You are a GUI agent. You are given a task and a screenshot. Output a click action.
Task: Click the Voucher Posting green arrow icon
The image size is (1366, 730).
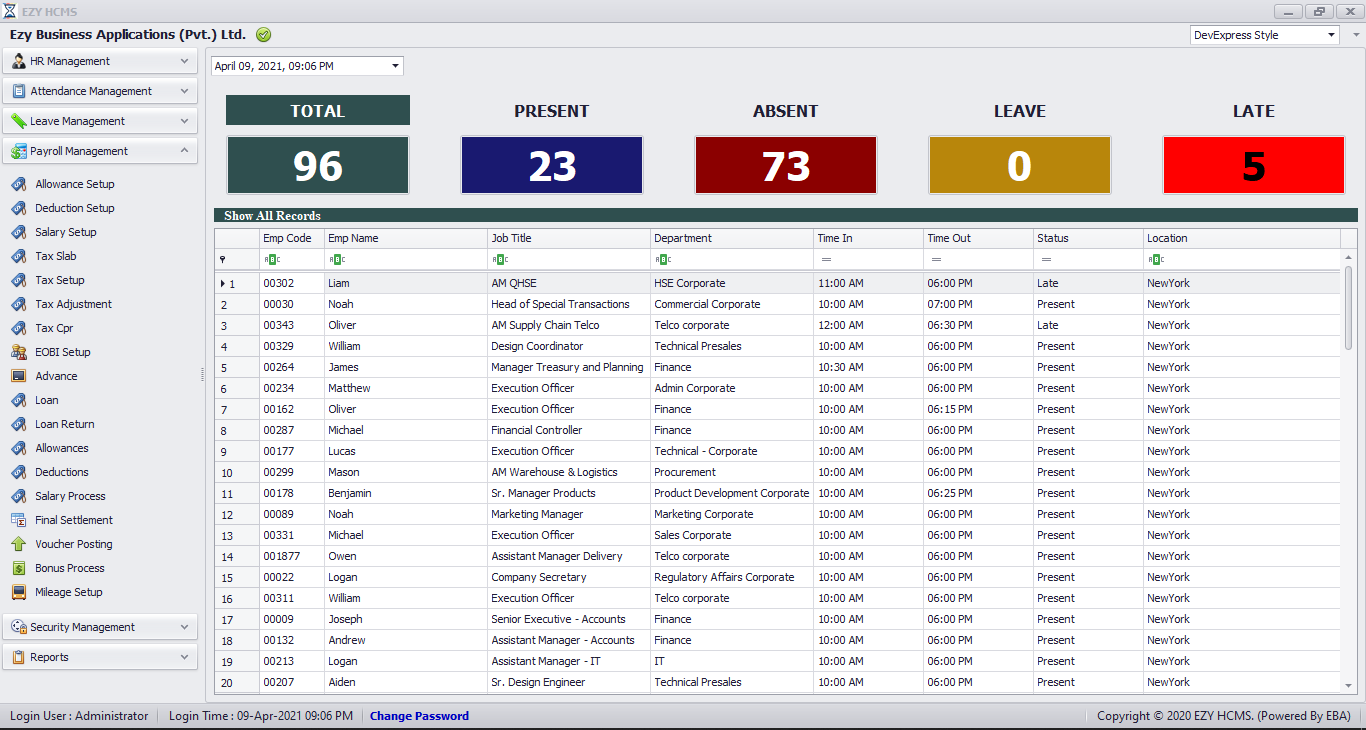point(18,544)
